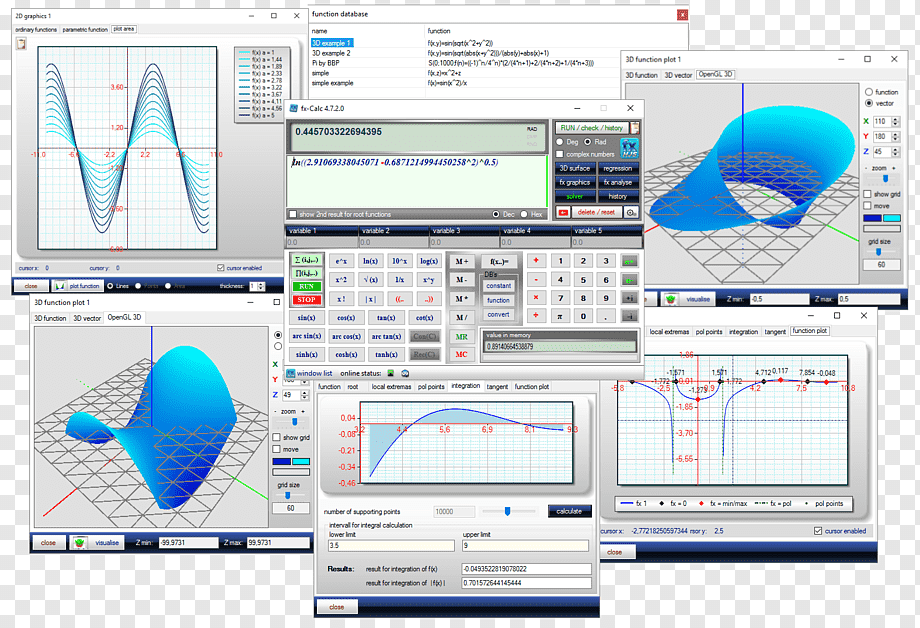The width and height of the screenshot is (920, 628).
Task: Click the absolute value |x| key
Action: (370, 299)
